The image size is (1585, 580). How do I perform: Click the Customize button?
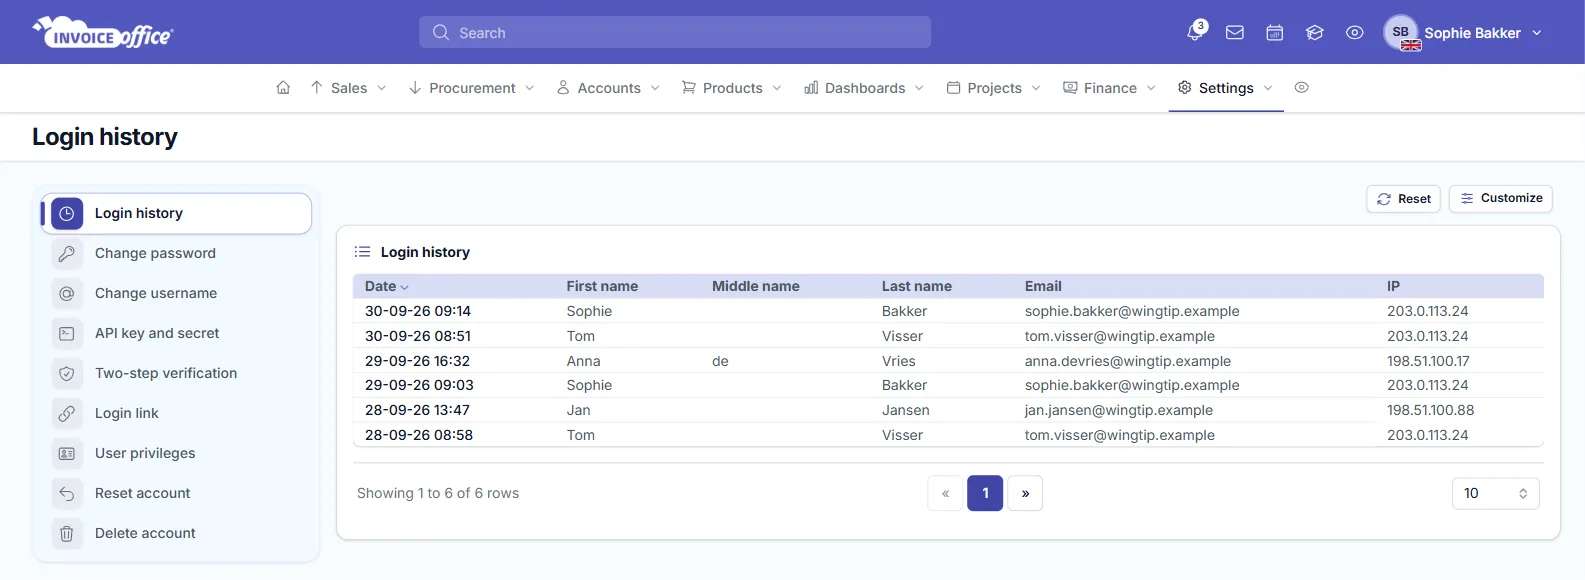1500,198
